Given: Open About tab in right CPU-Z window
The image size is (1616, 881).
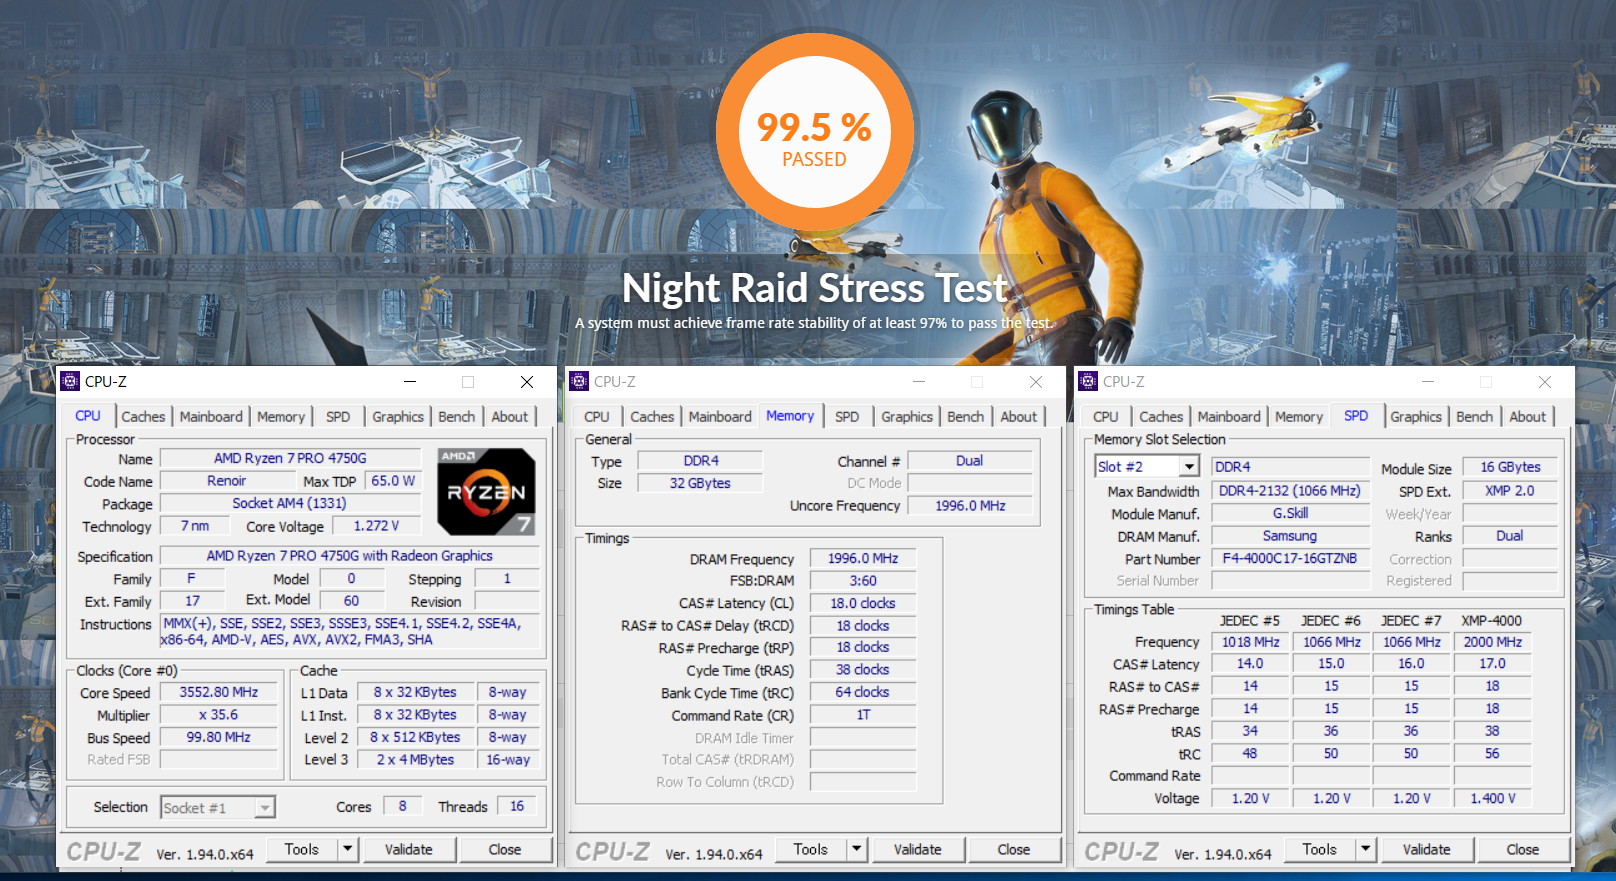Looking at the screenshot, I should [1528, 417].
